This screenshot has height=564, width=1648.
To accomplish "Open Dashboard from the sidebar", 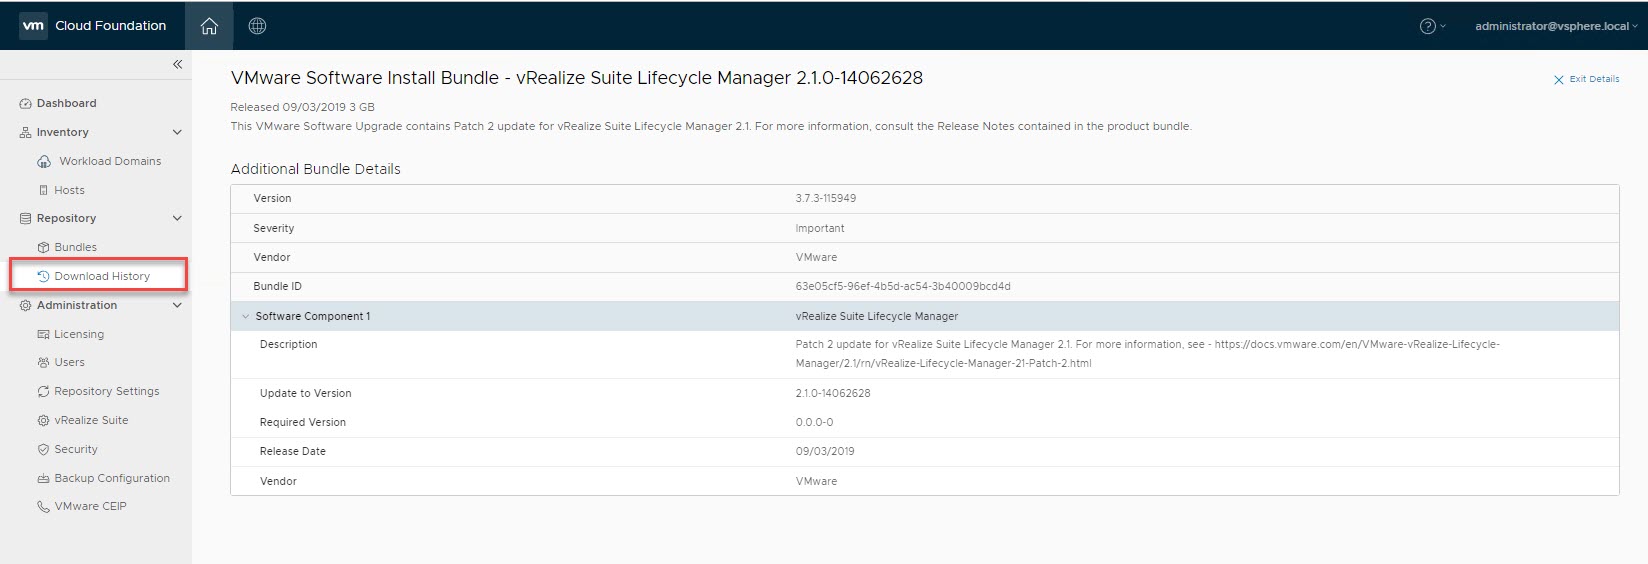I will coord(66,103).
